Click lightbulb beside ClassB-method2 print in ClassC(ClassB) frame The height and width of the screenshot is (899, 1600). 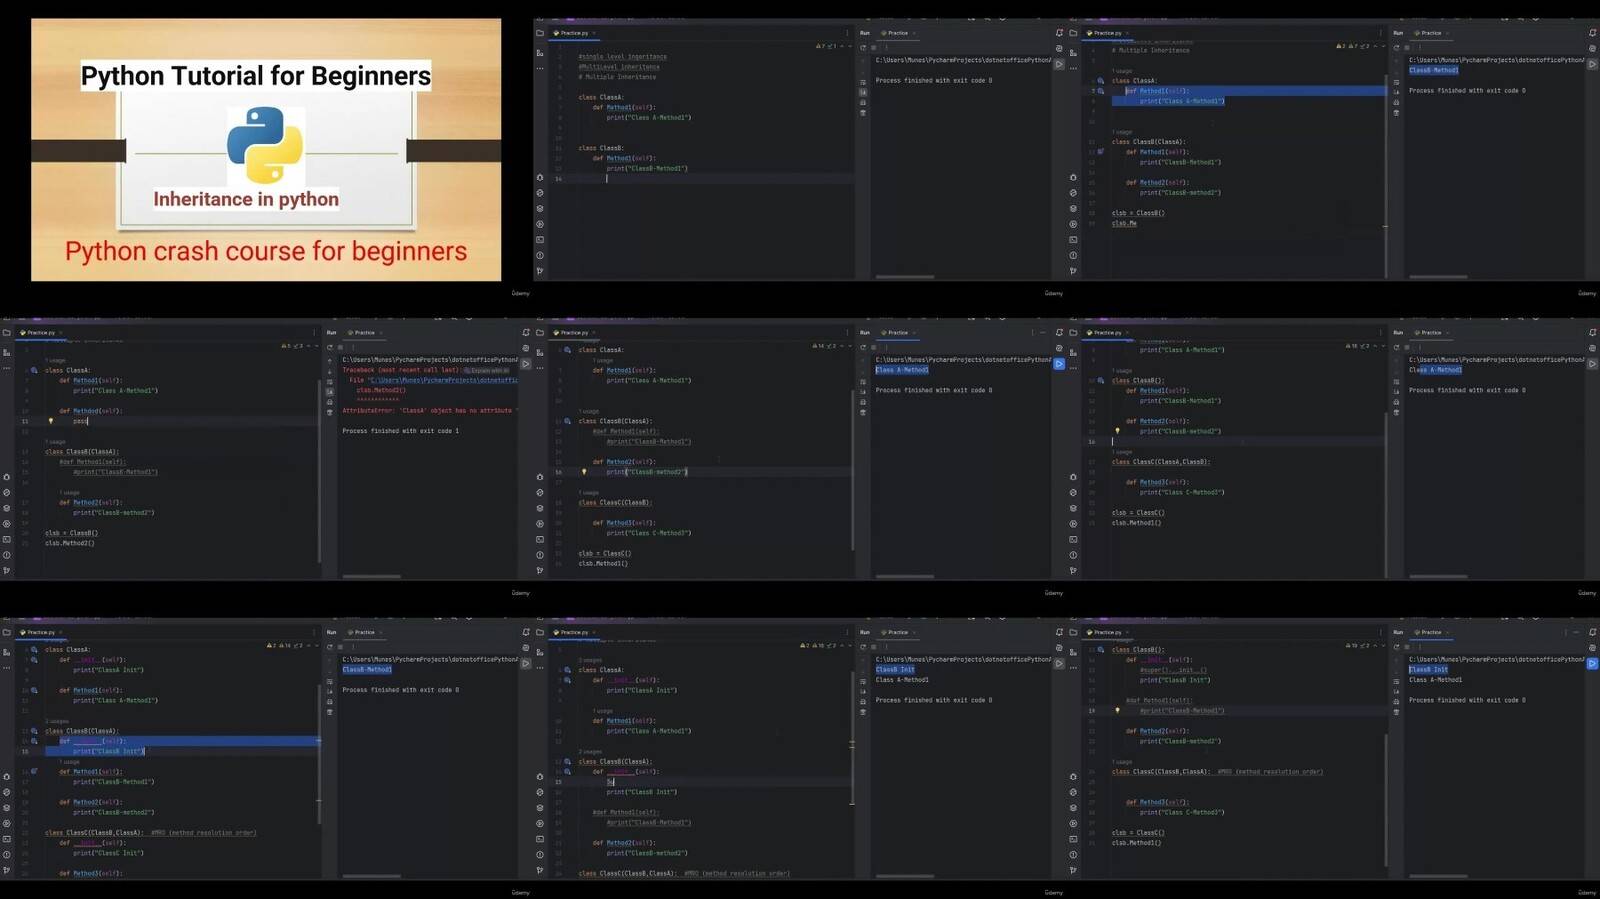pos(584,472)
